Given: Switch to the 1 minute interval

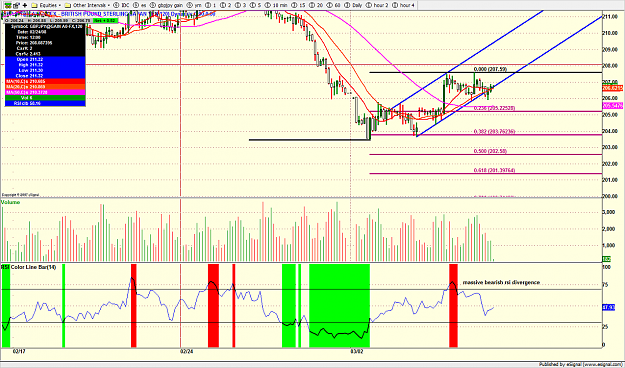Looking at the screenshot, I should 211,5.
